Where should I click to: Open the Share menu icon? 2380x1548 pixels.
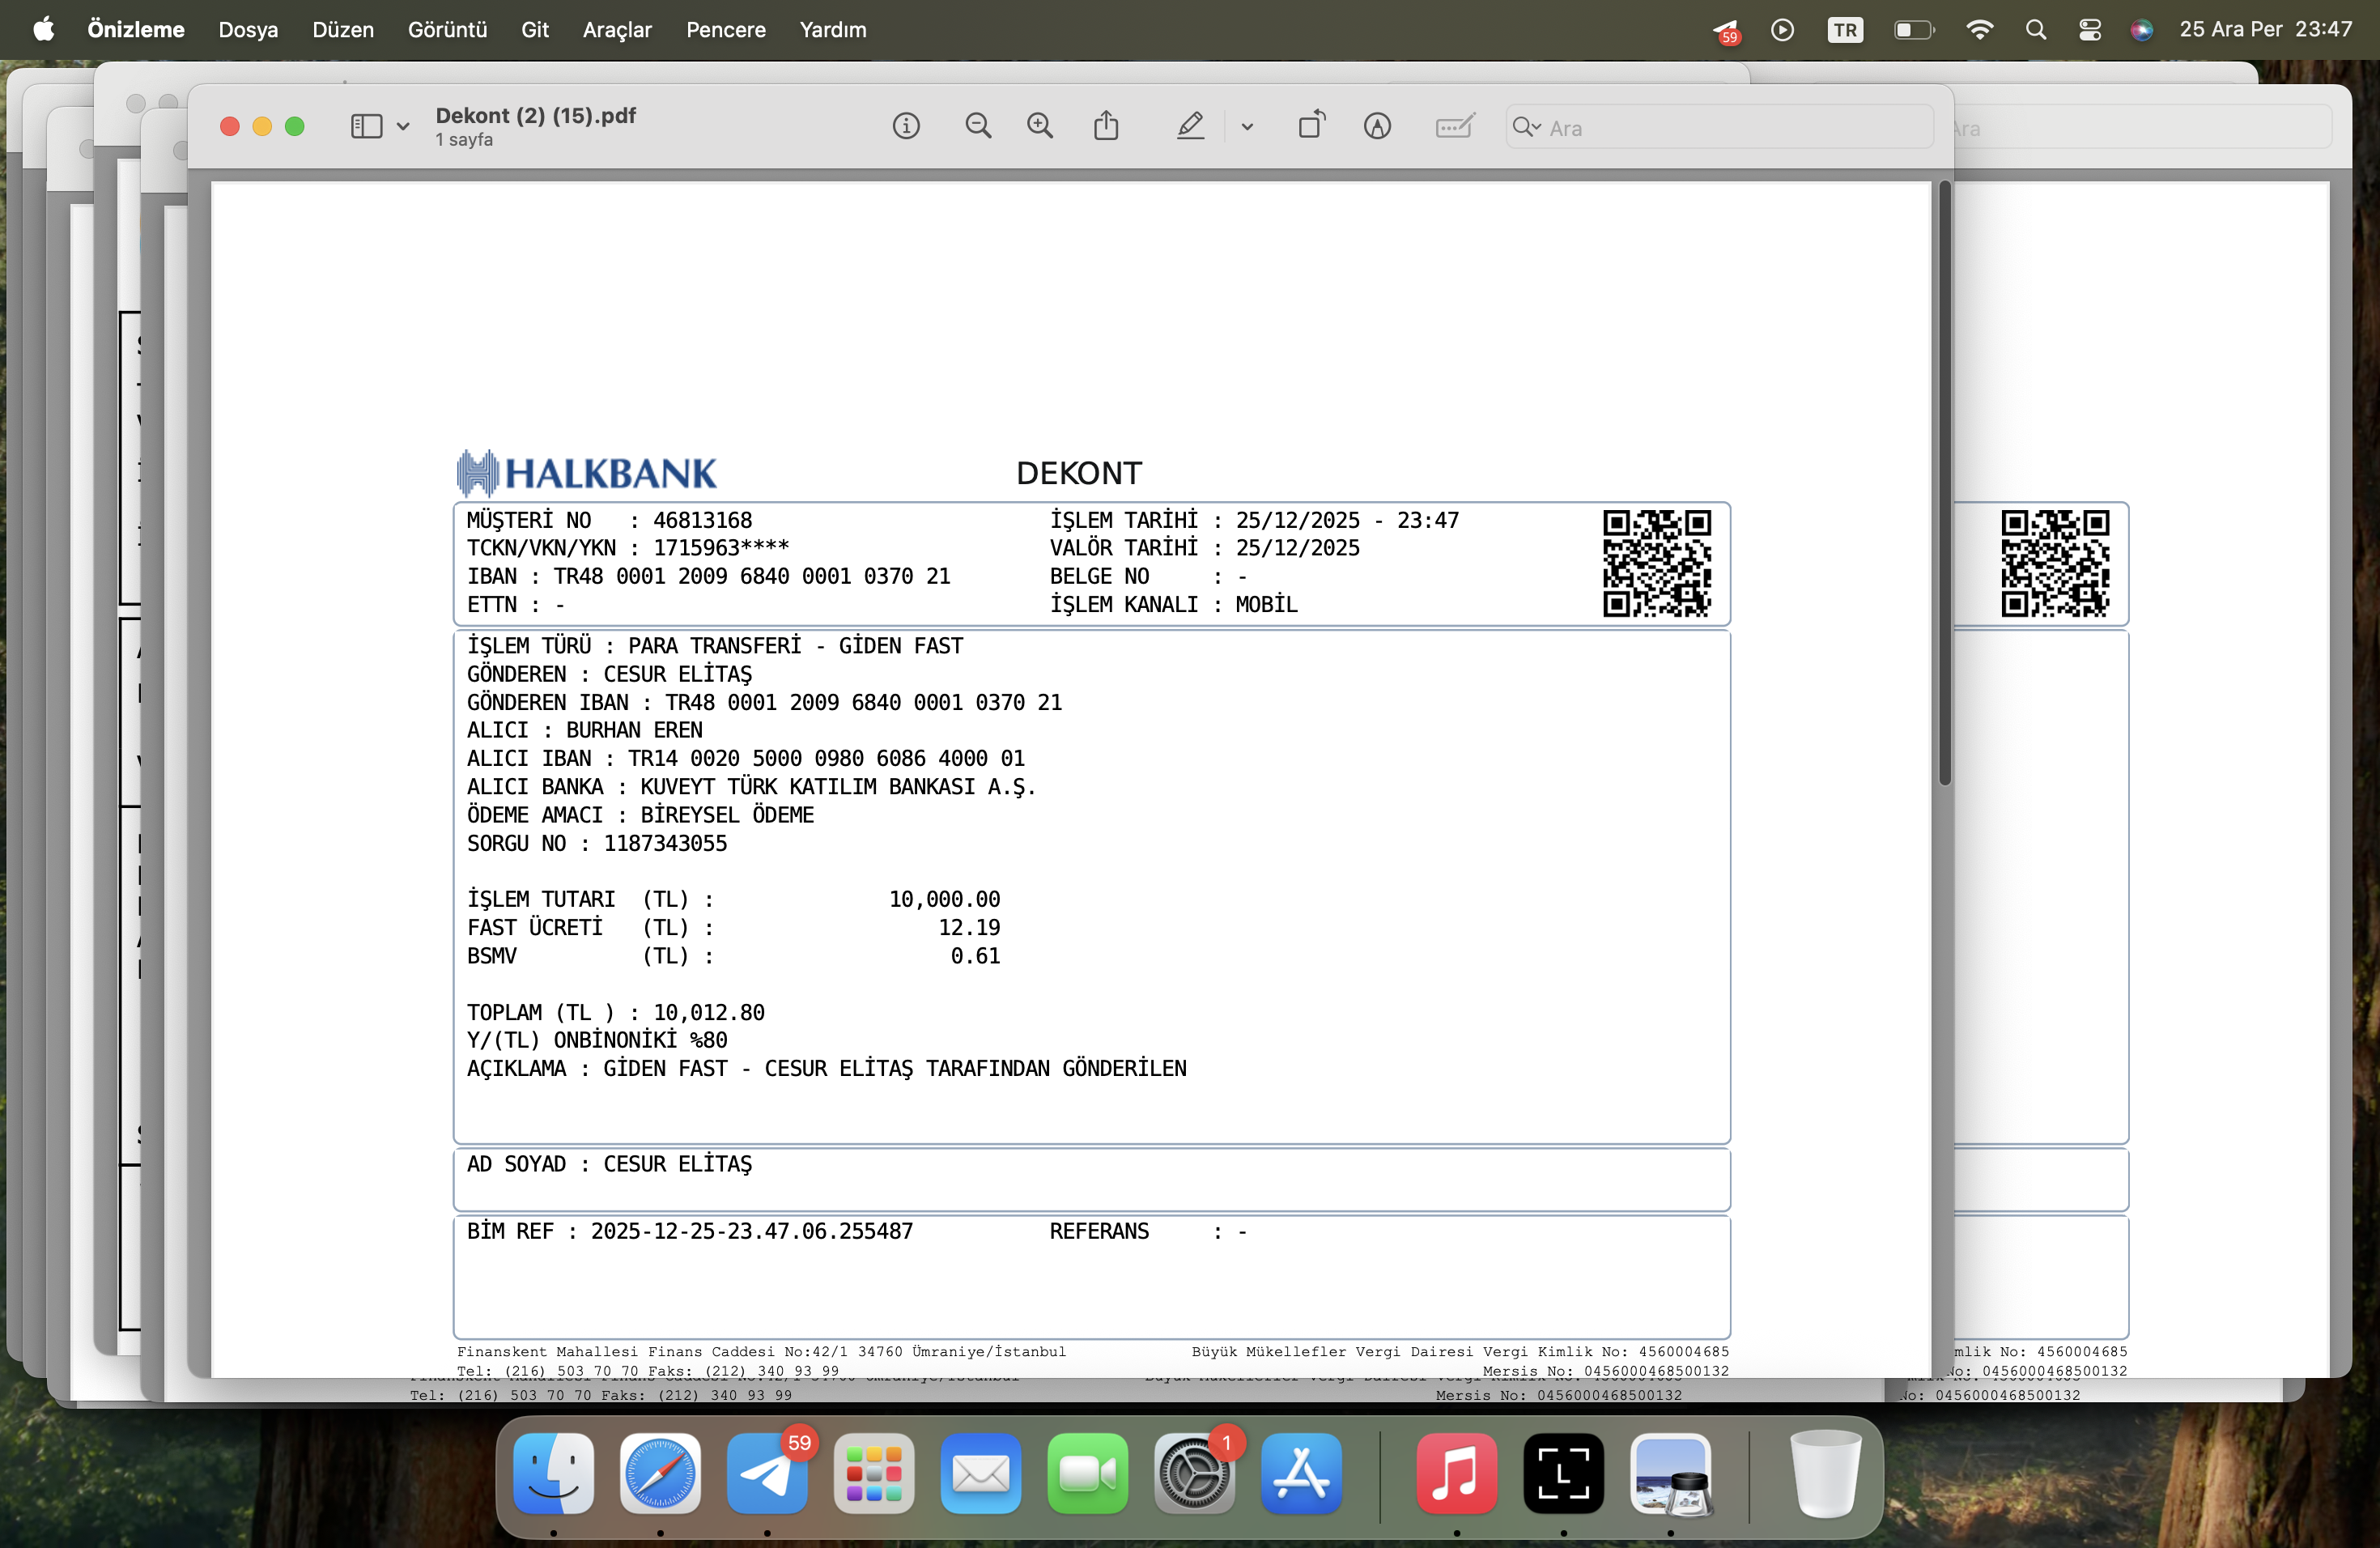pos(1106,126)
